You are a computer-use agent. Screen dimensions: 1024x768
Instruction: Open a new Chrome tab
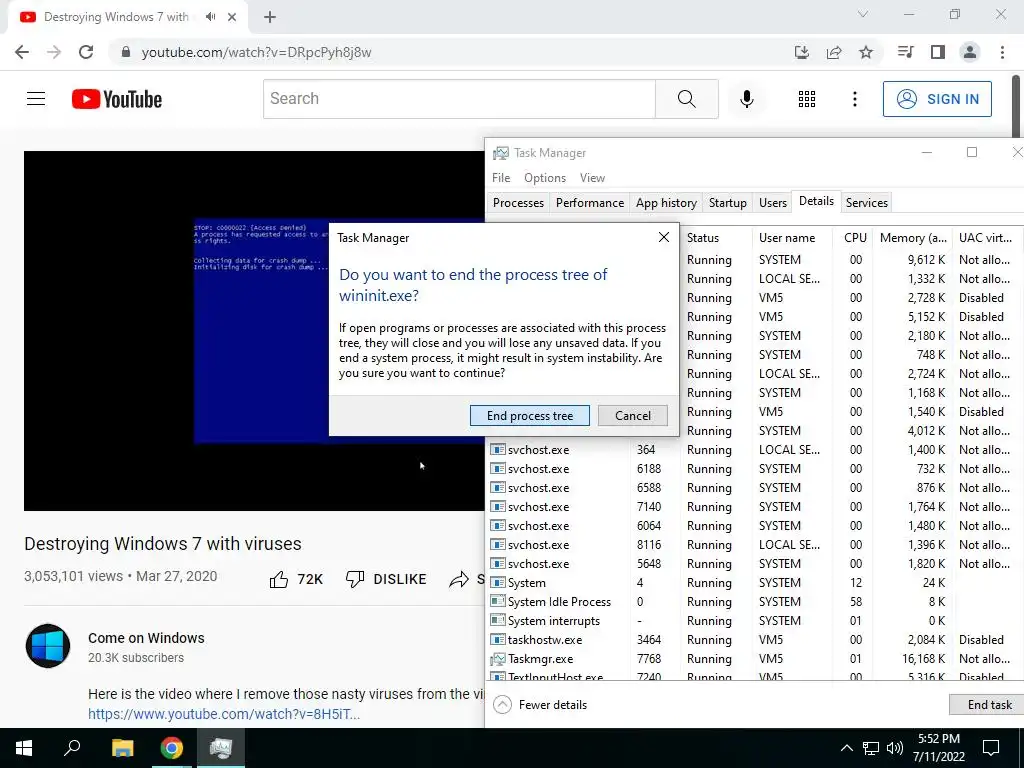[x=270, y=17]
